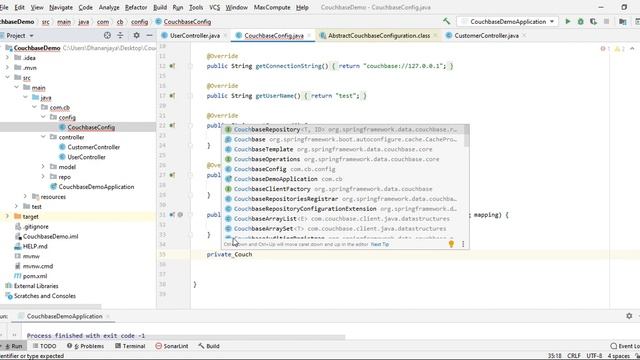Click the Next Tip link in popup

click(x=380, y=244)
